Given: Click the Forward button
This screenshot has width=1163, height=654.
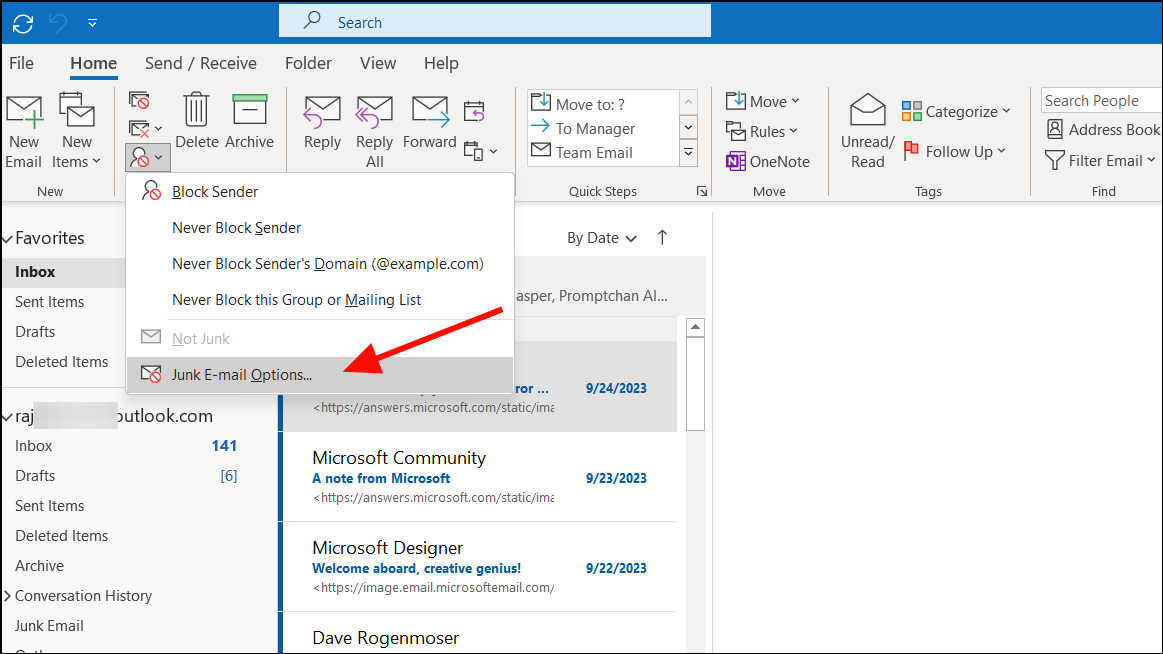Looking at the screenshot, I should point(429,123).
